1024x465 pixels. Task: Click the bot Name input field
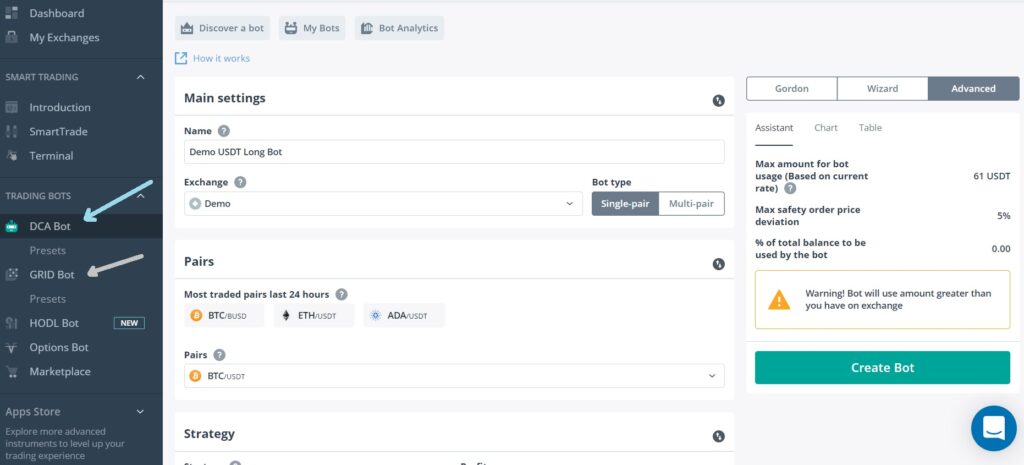pyautogui.click(x=454, y=152)
